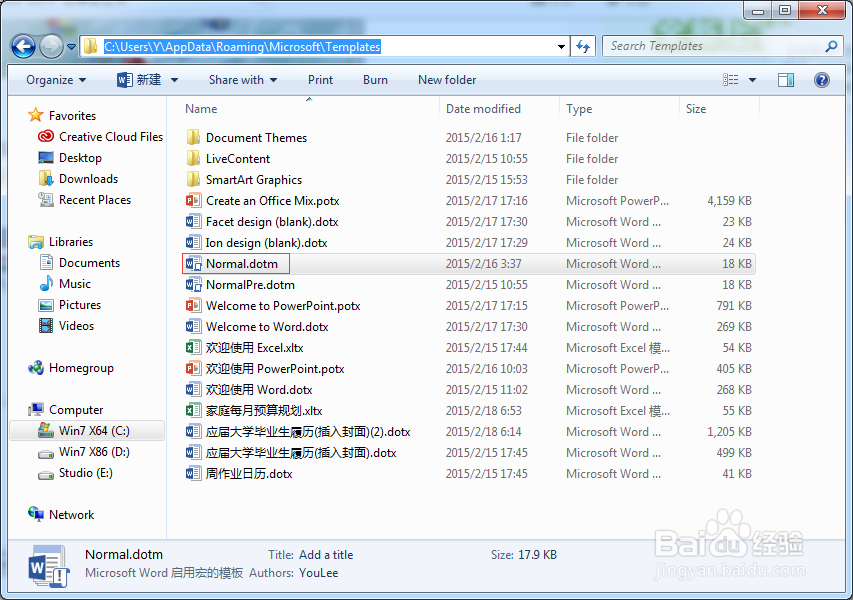Open the Organize dropdown menu

pos(55,79)
